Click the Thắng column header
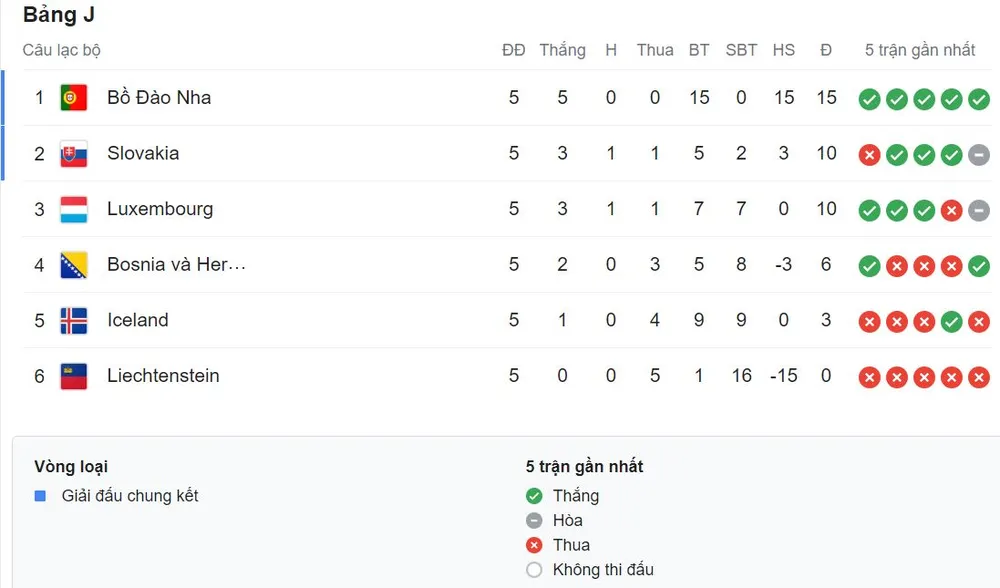1000x588 pixels. pos(562,50)
